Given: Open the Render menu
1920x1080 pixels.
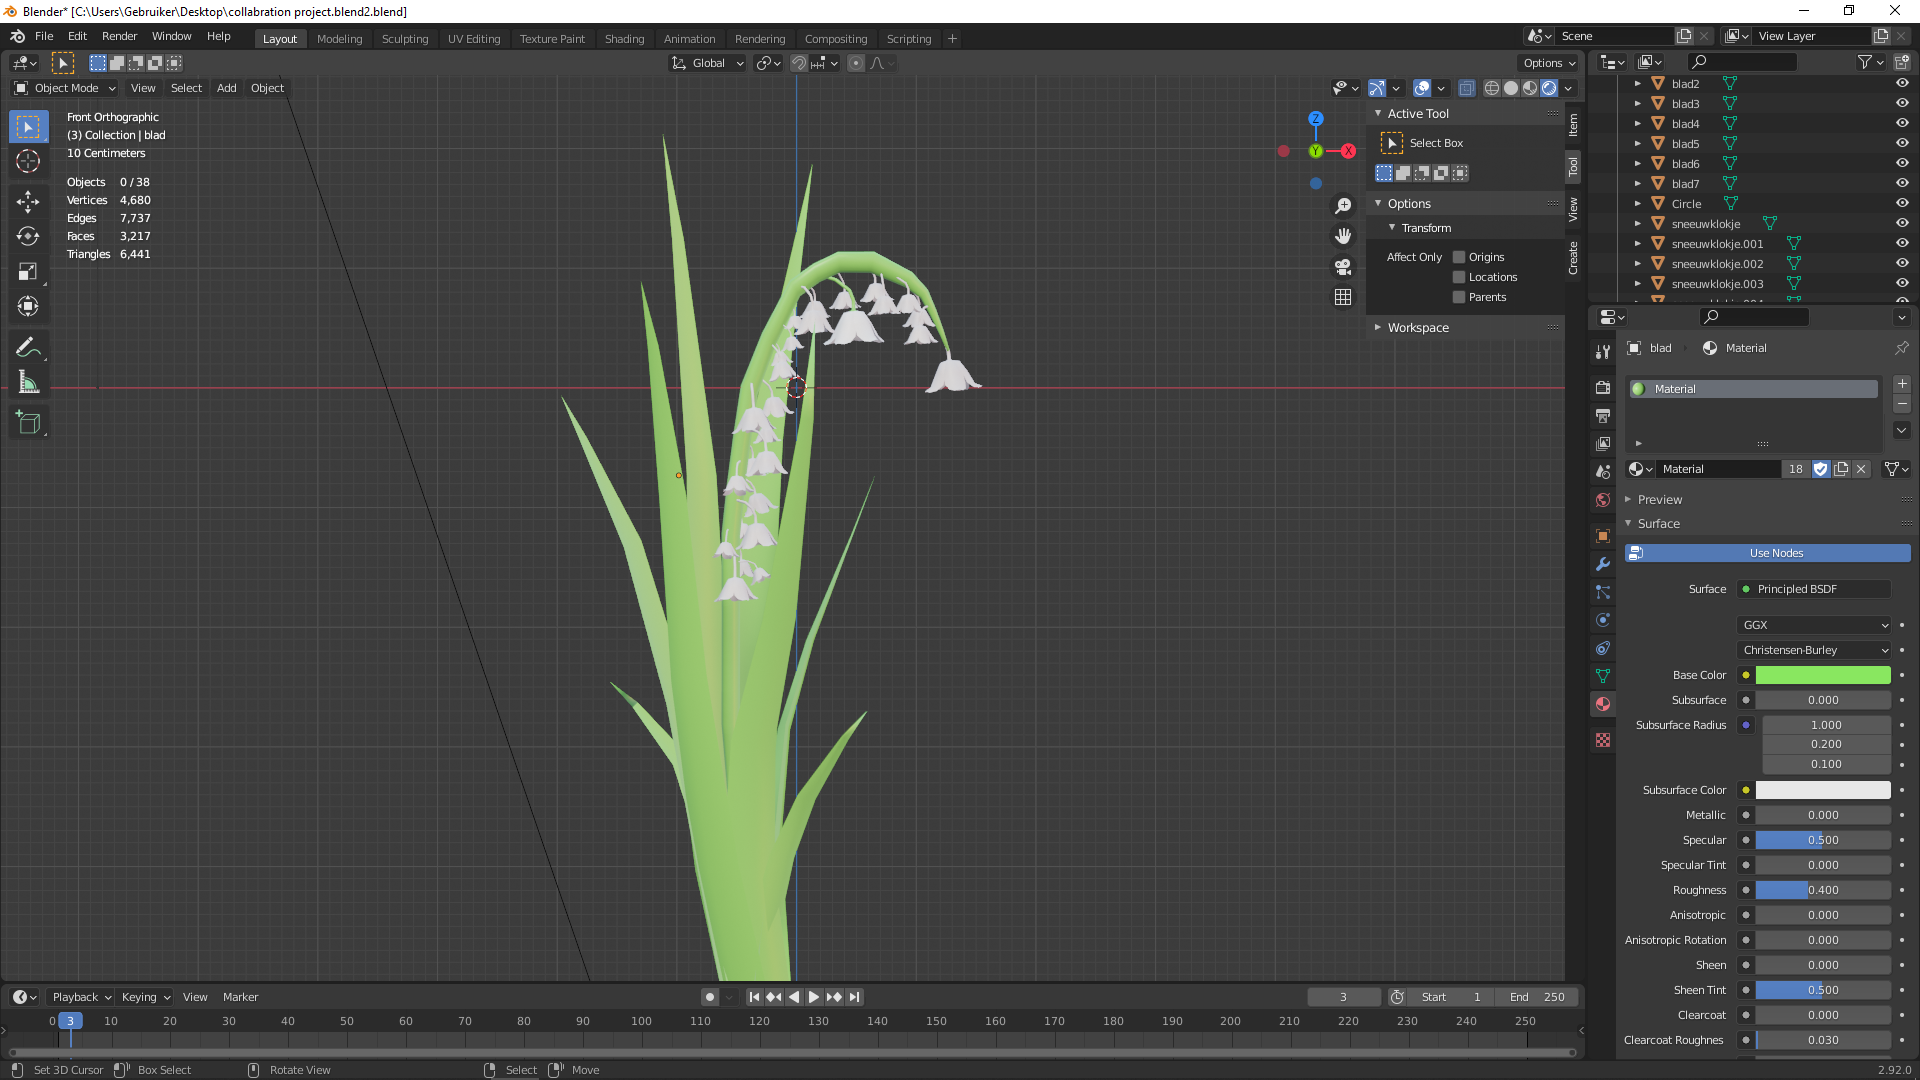Looking at the screenshot, I should click(119, 36).
